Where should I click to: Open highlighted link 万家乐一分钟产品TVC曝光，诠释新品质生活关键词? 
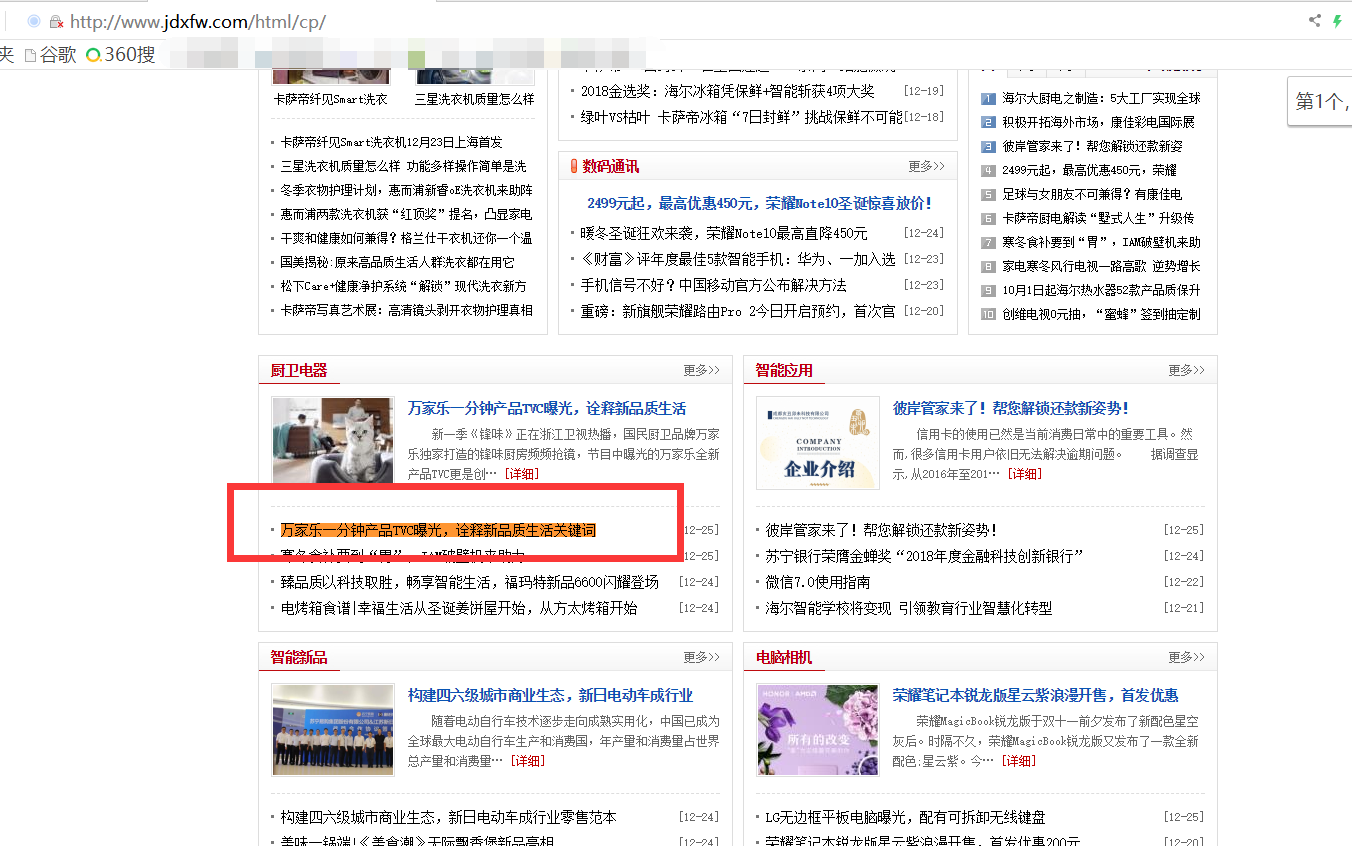tap(438, 530)
